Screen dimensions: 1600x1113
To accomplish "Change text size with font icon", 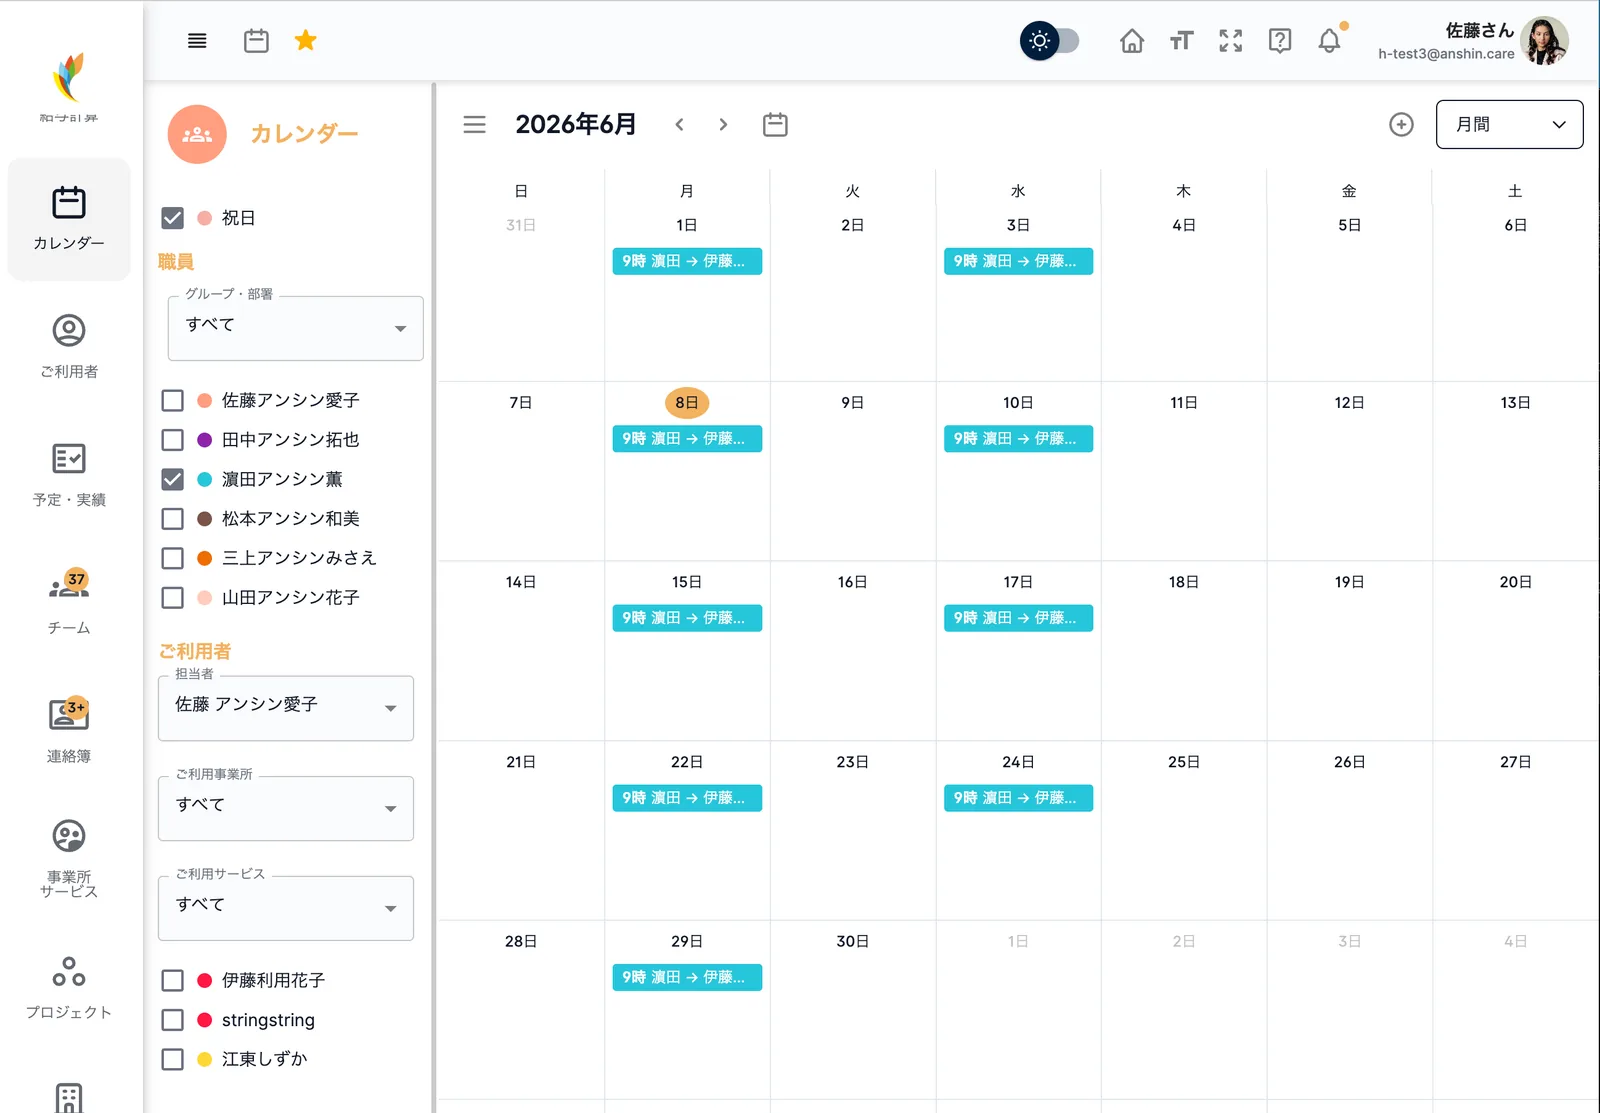I will click(x=1181, y=41).
